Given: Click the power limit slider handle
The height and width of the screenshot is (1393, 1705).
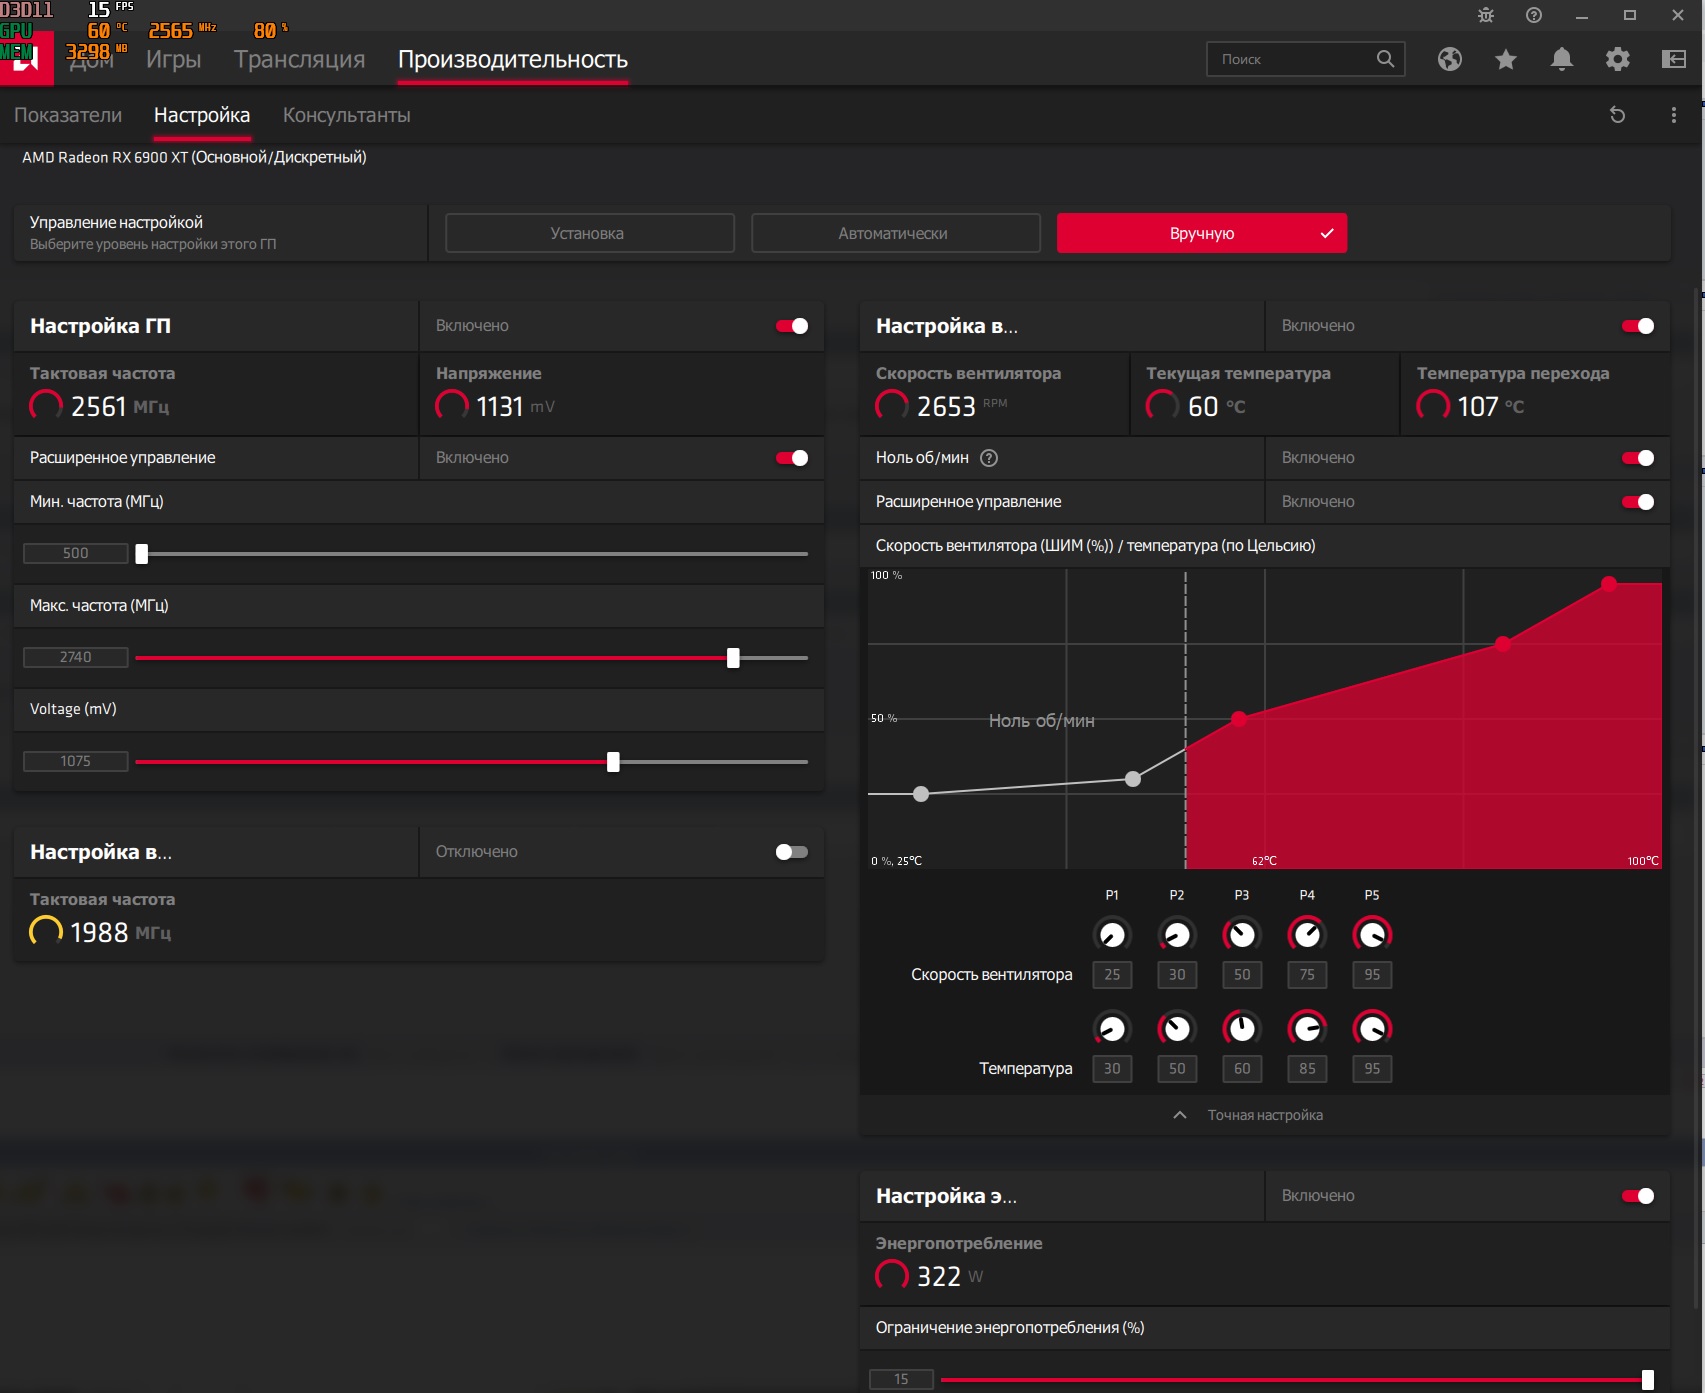Looking at the screenshot, I should (x=1648, y=1380).
